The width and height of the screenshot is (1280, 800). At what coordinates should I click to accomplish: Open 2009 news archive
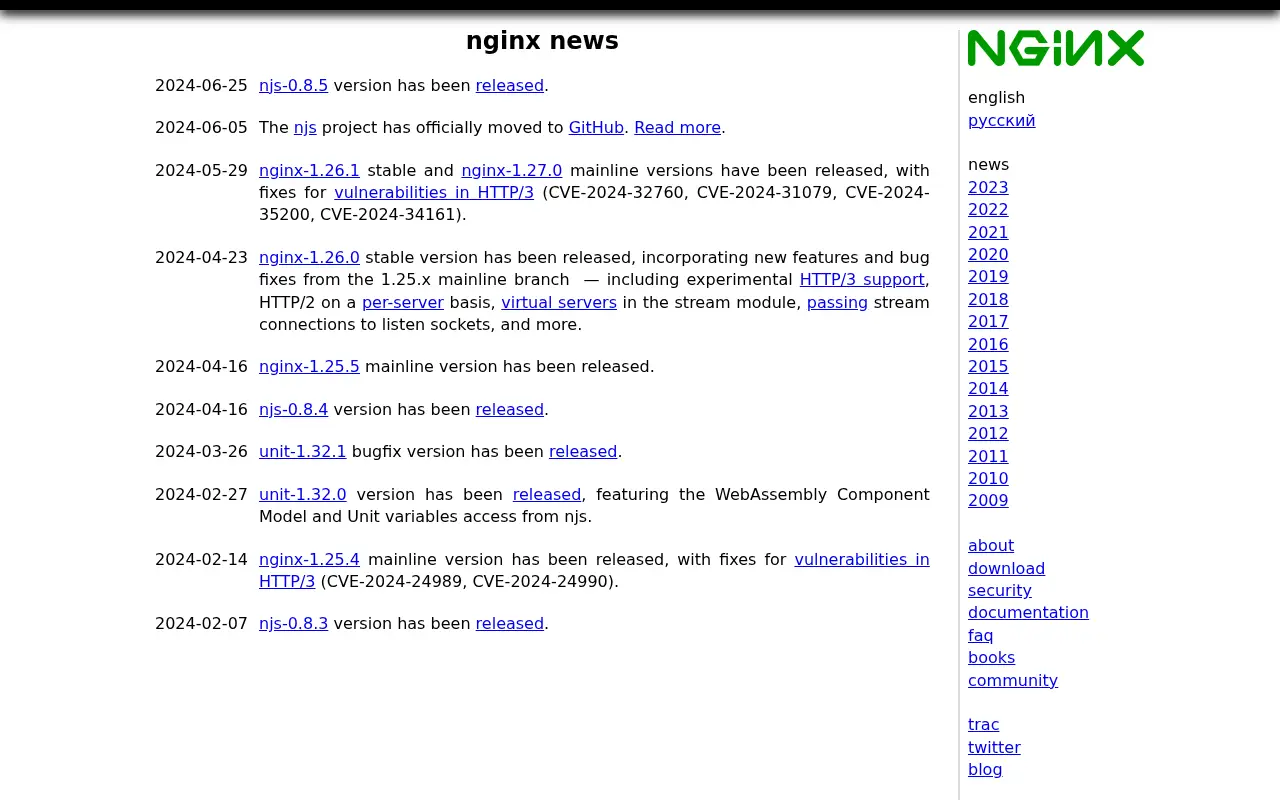[988, 501]
